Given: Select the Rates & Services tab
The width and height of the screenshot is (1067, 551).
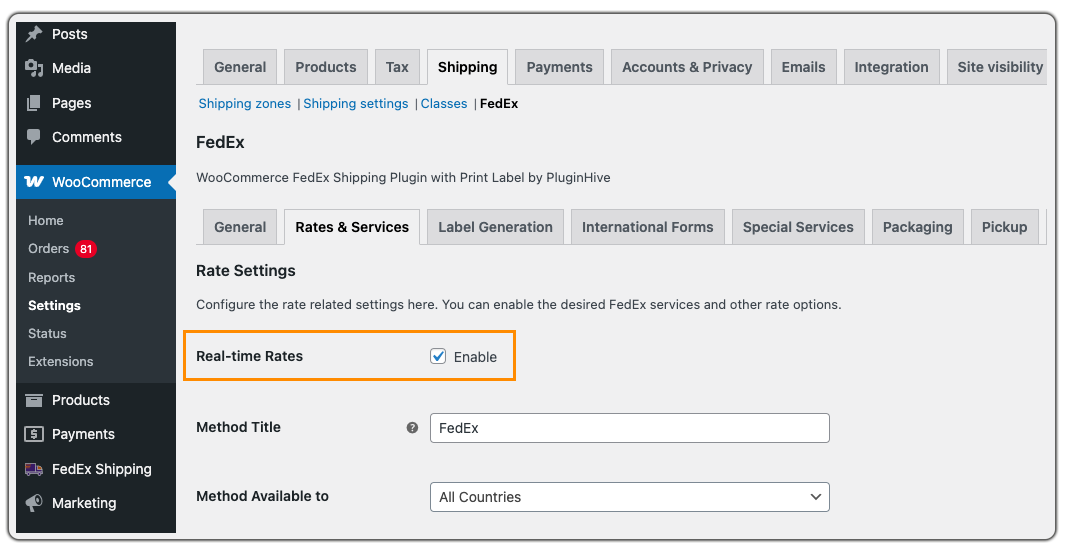Looking at the screenshot, I should (x=352, y=227).
